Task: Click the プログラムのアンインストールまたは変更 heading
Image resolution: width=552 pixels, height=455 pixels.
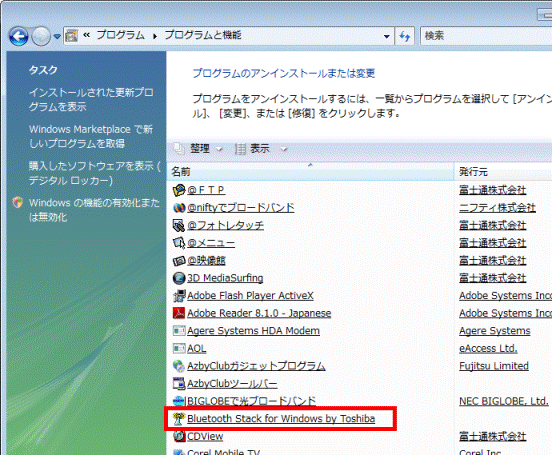Action: (x=284, y=73)
